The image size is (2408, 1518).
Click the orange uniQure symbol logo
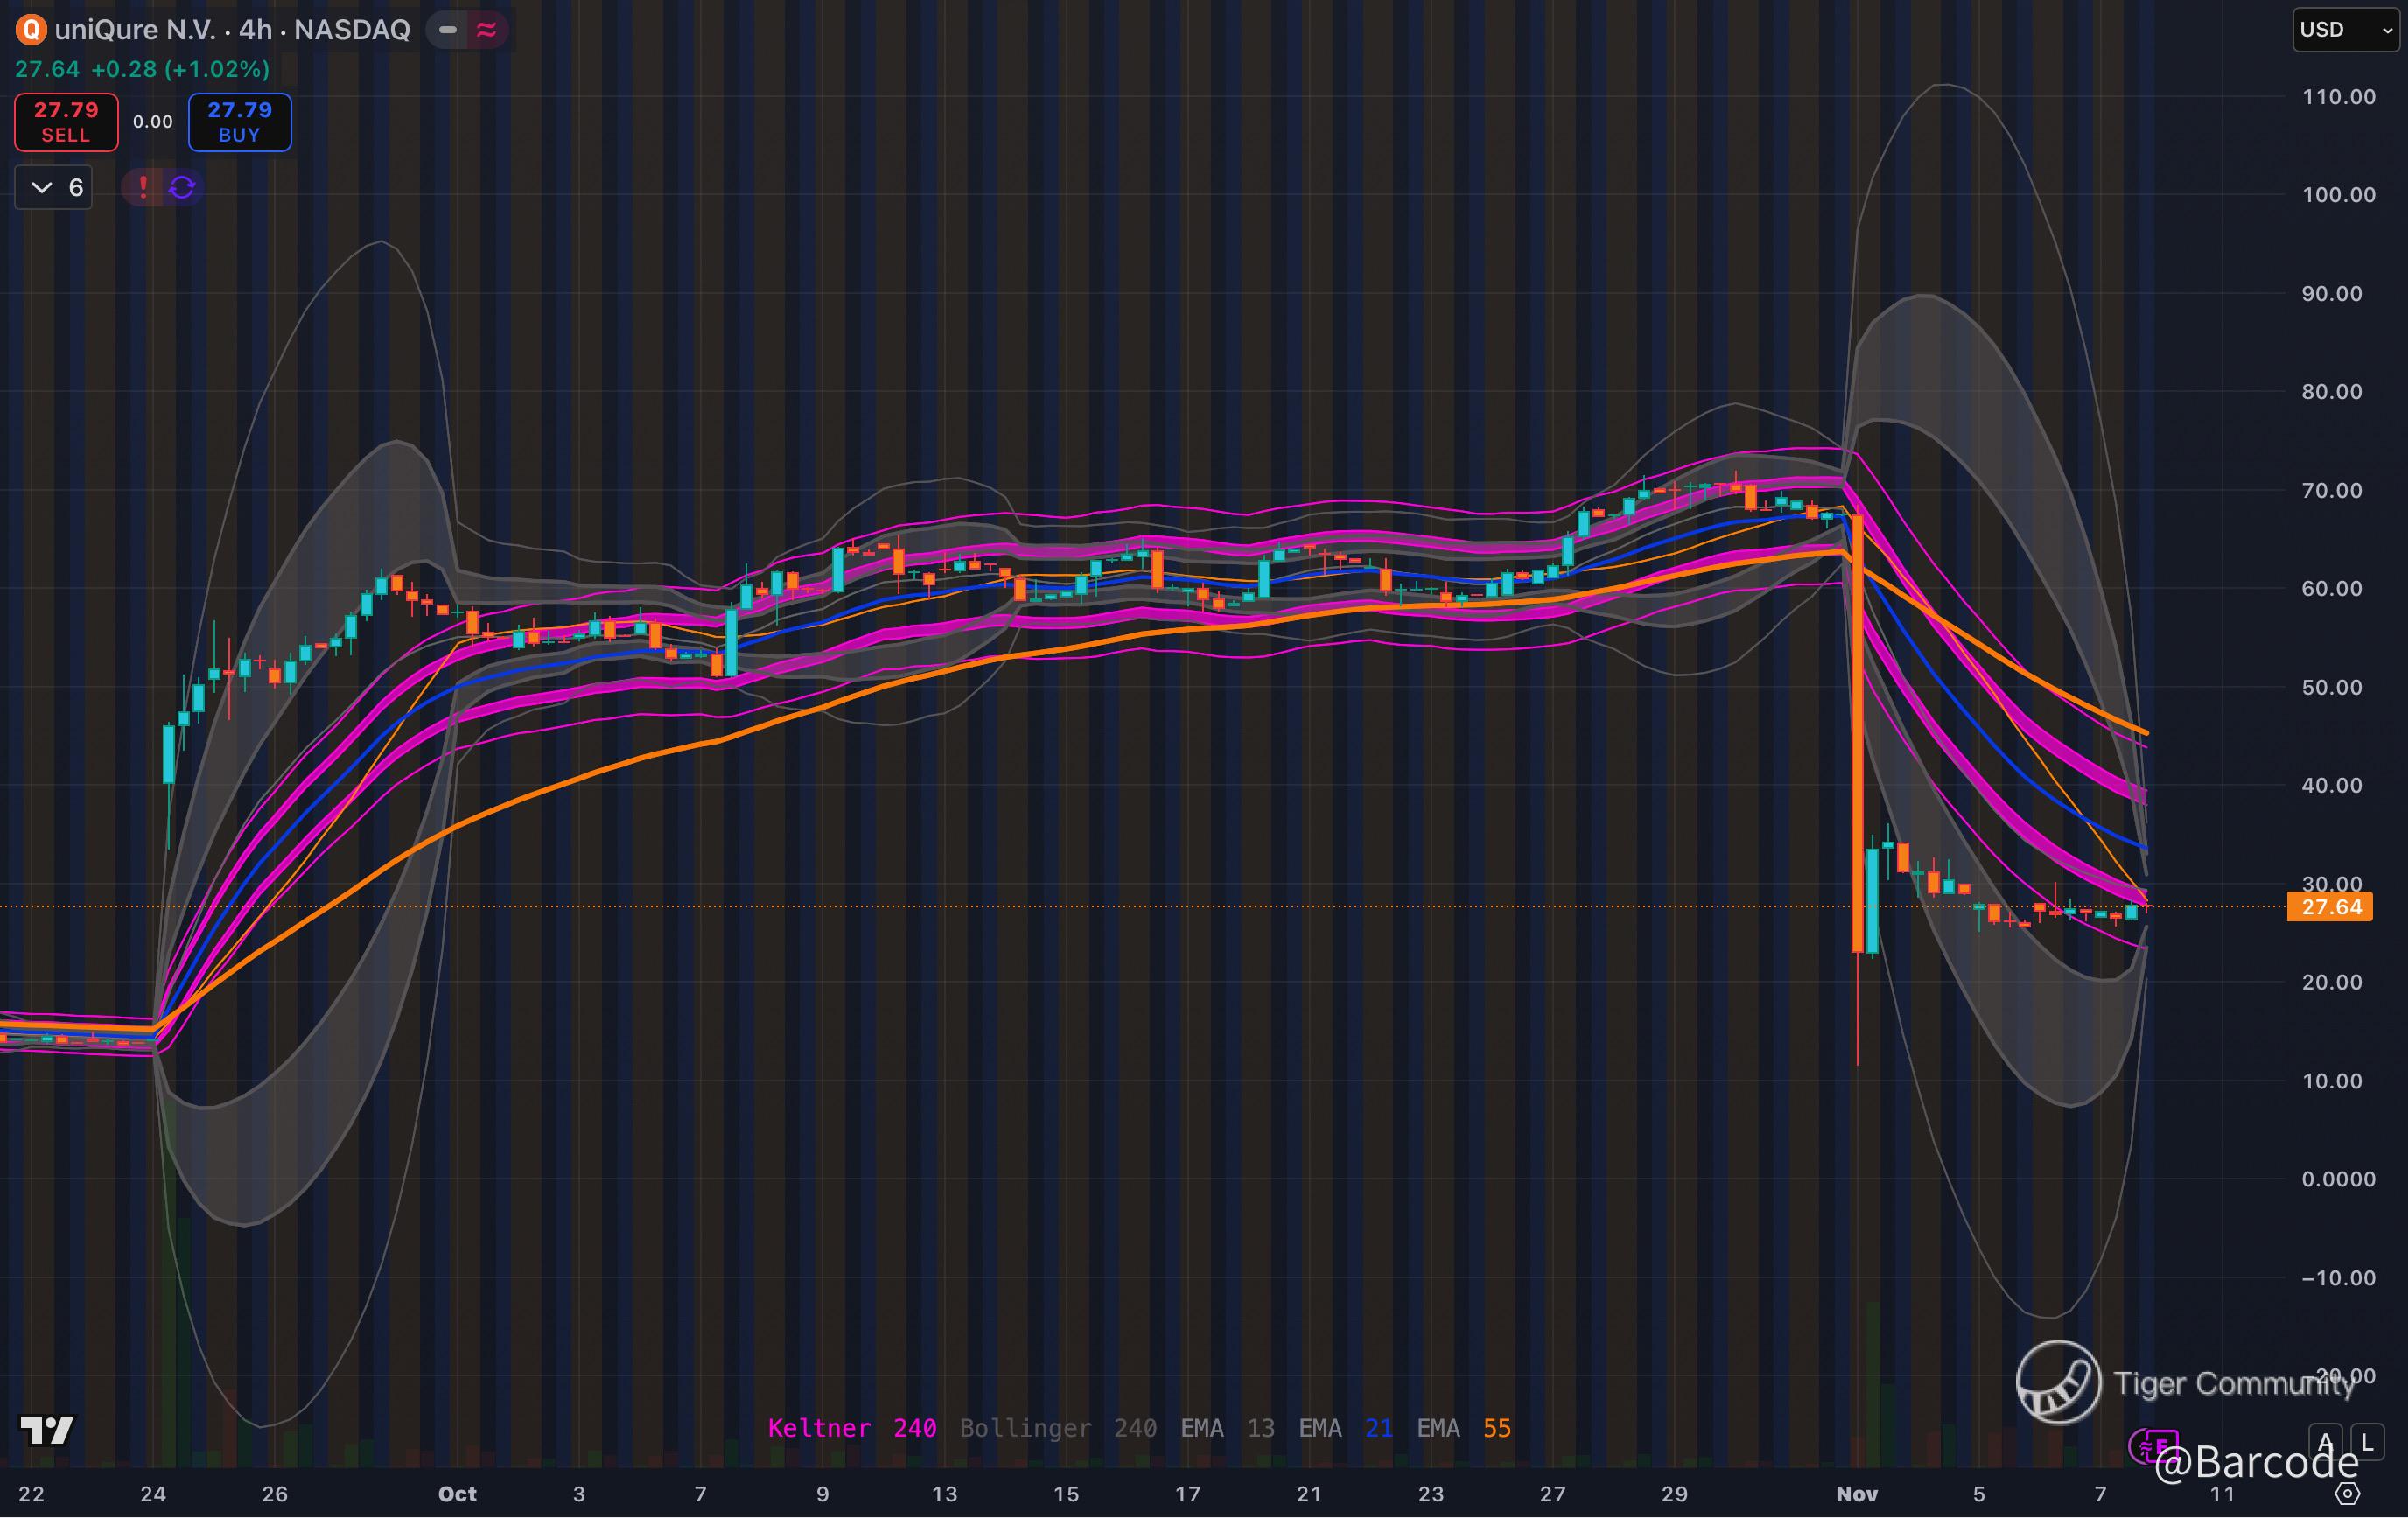tap(31, 30)
